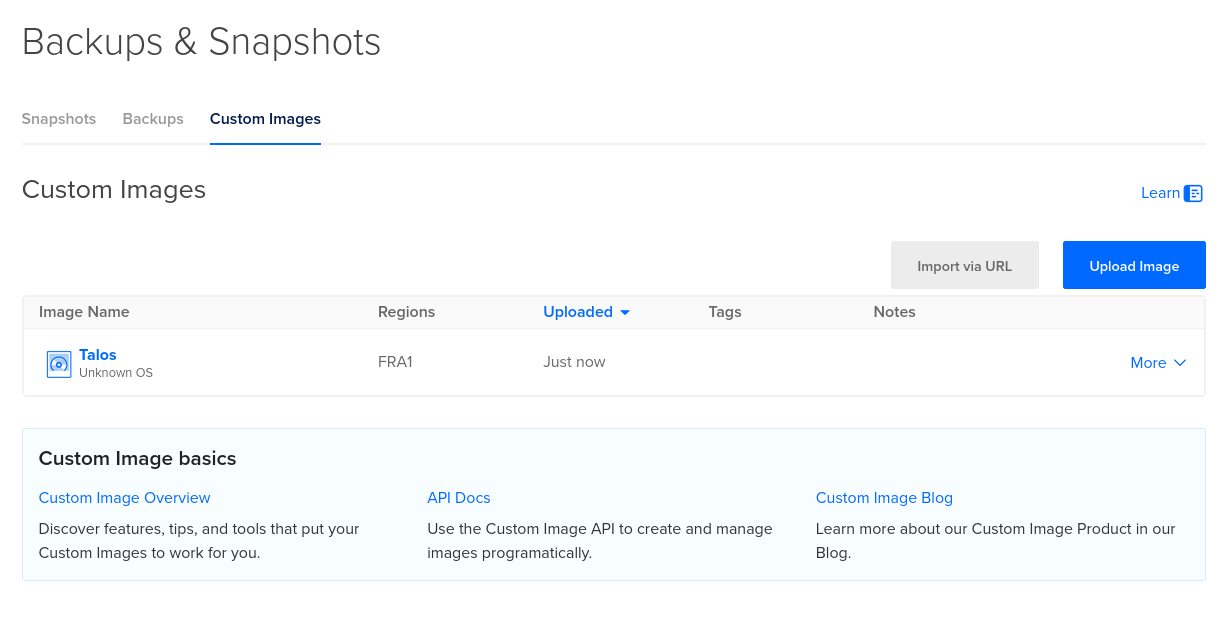
Task: Select the Custom Images tab
Action: 265,119
